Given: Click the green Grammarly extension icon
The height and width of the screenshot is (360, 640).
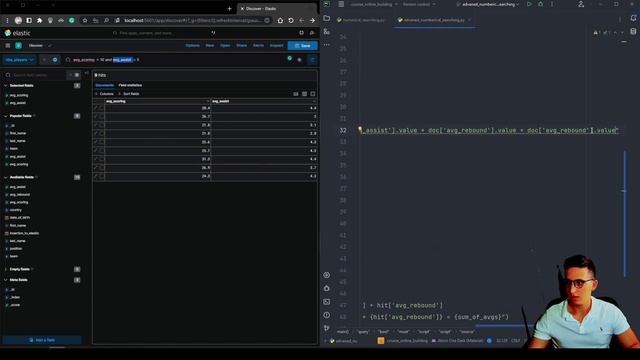Looking at the screenshot, I should coord(71,20).
